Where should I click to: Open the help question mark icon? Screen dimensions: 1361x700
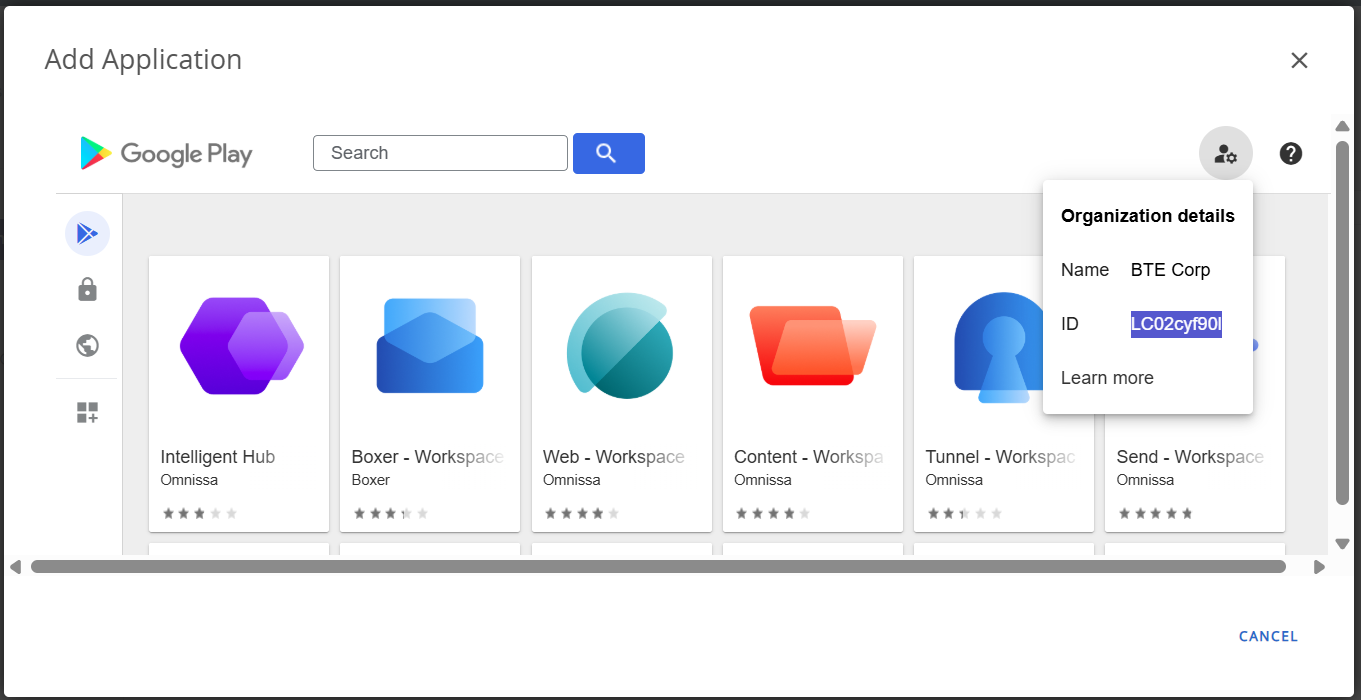click(x=1291, y=153)
